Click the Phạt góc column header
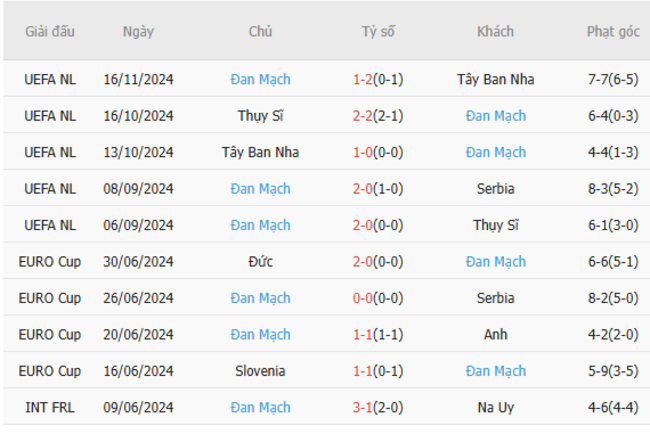650x442 pixels. [x=613, y=32]
